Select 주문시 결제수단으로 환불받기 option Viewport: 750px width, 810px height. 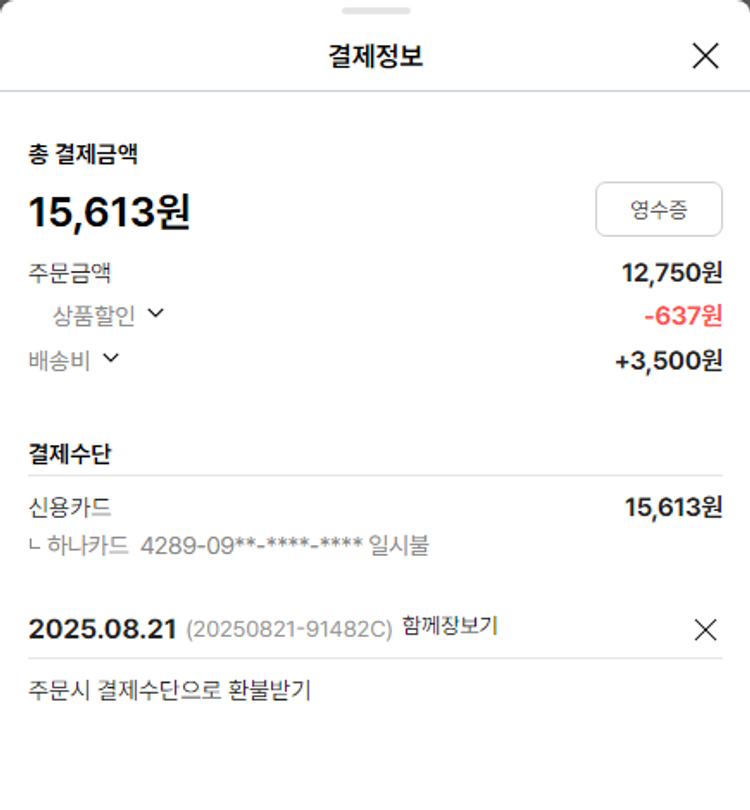tap(170, 690)
